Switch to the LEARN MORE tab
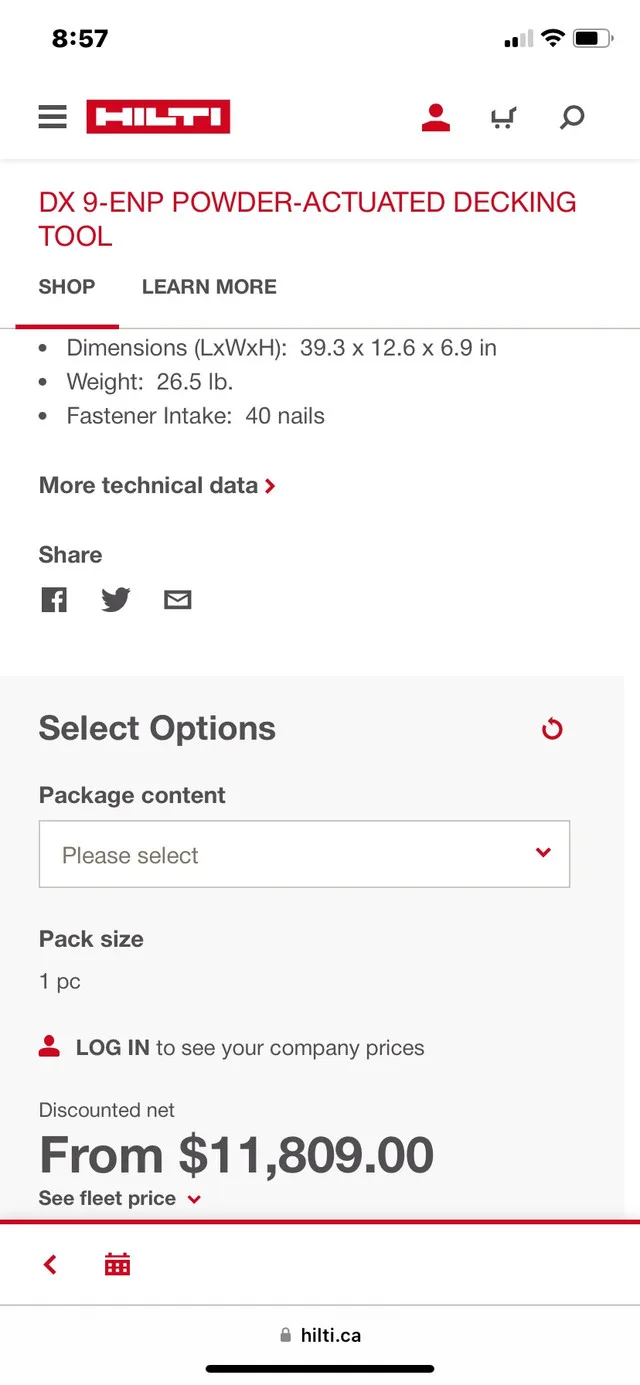The width and height of the screenshot is (640, 1385). coord(209,287)
